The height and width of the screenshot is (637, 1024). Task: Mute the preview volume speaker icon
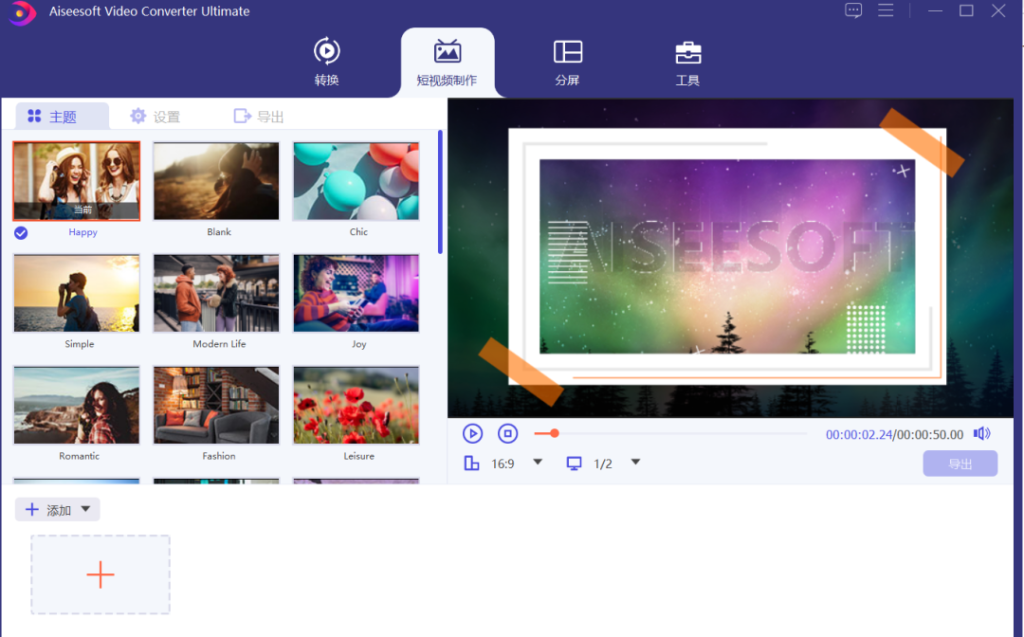[x=982, y=434]
